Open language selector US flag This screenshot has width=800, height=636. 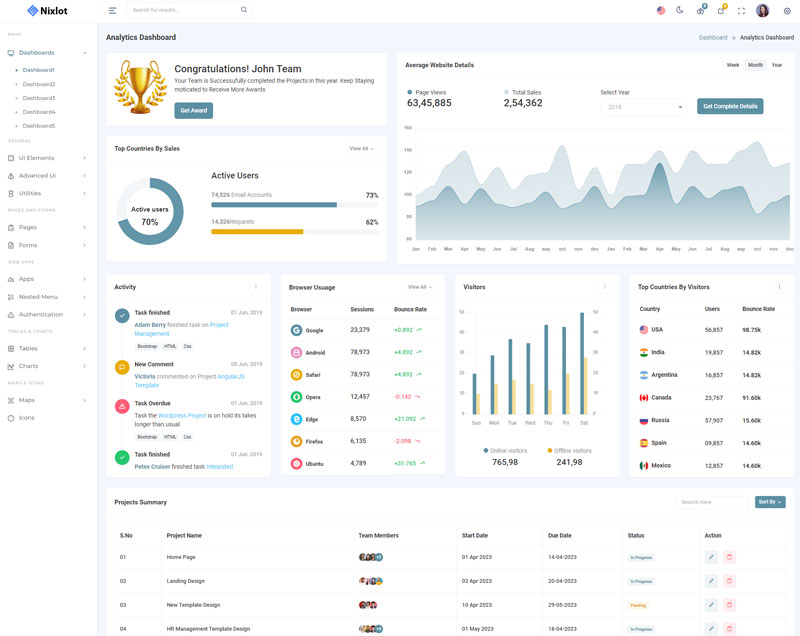point(661,10)
